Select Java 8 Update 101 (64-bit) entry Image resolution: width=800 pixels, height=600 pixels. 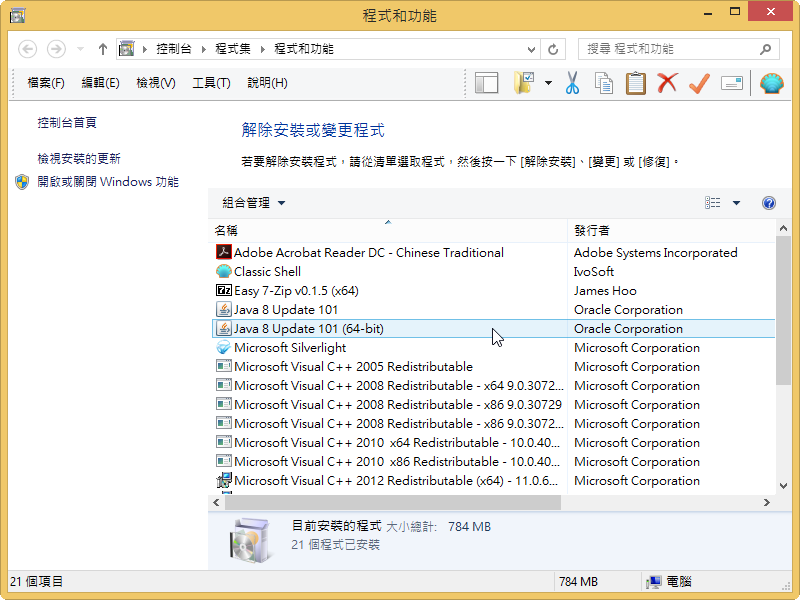click(x=493, y=329)
